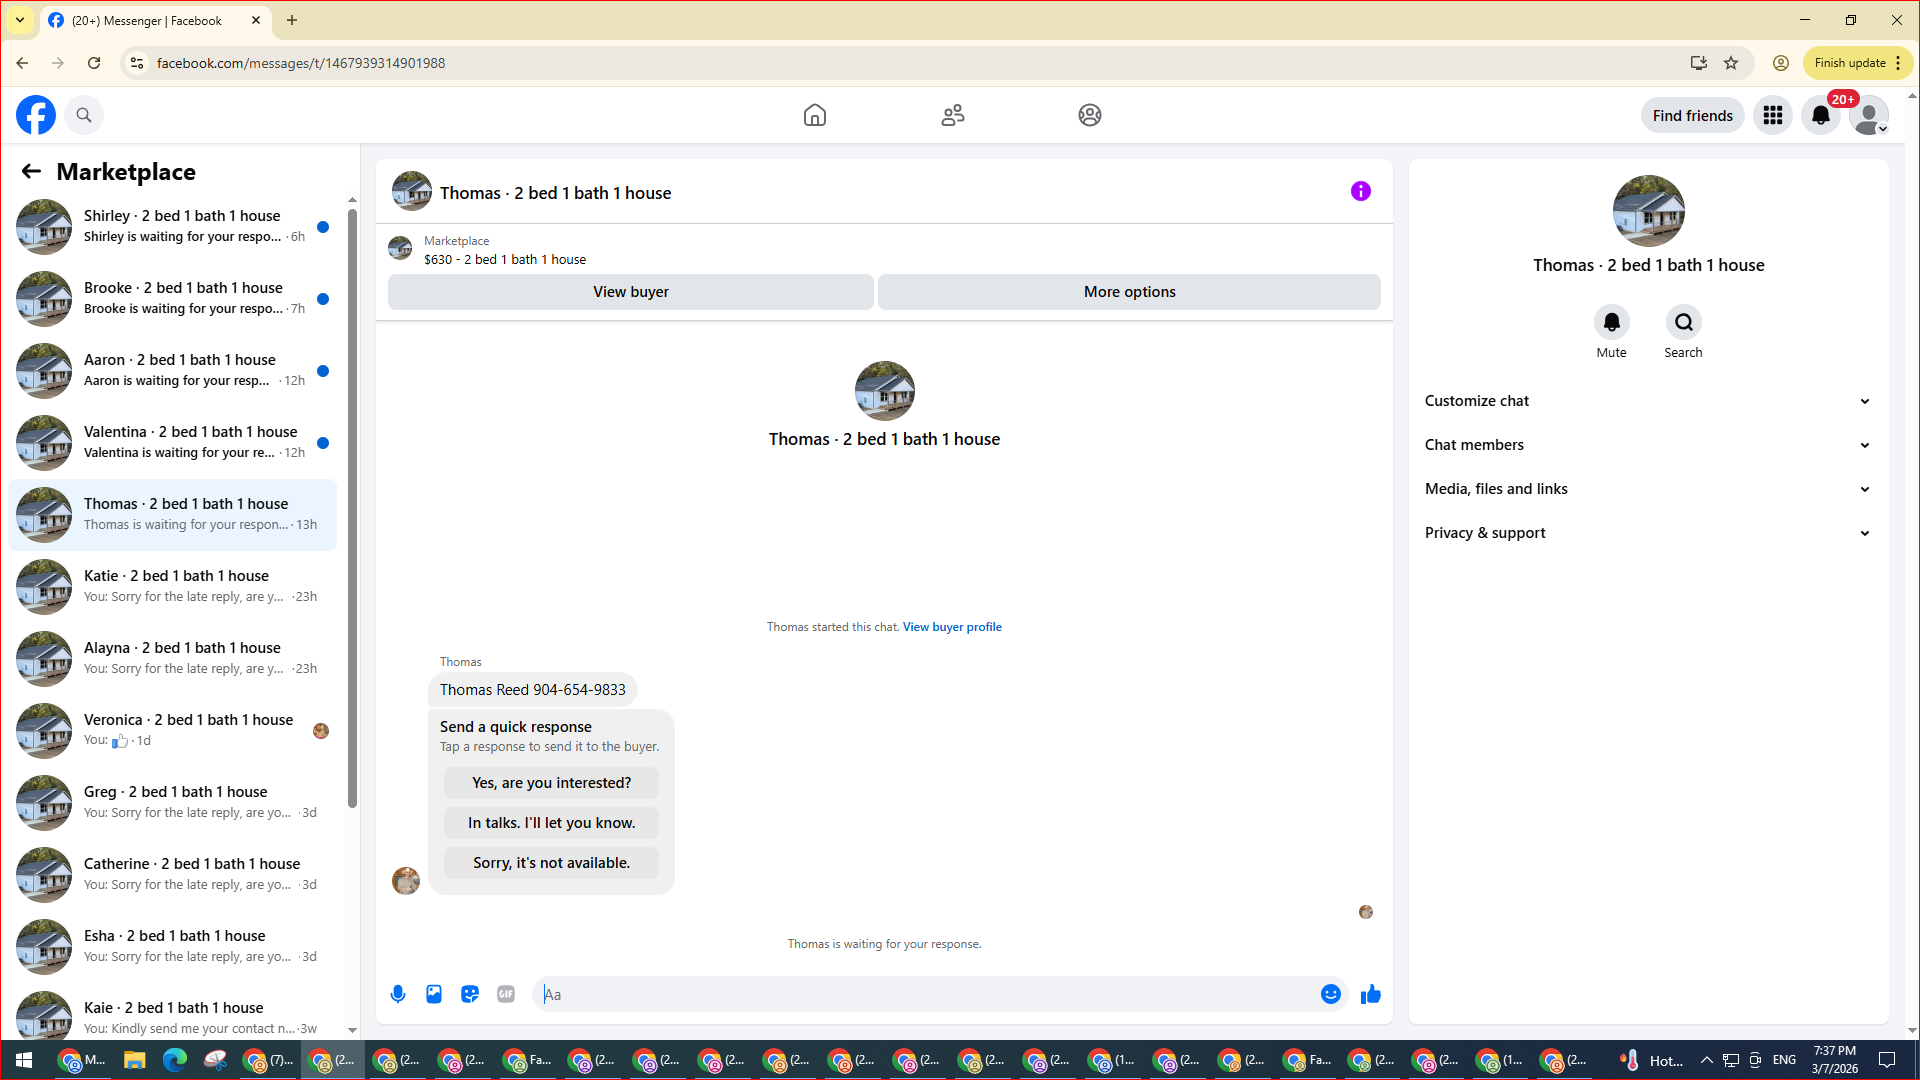
Task: Show hidden system tray icons
Action: point(1707,1060)
